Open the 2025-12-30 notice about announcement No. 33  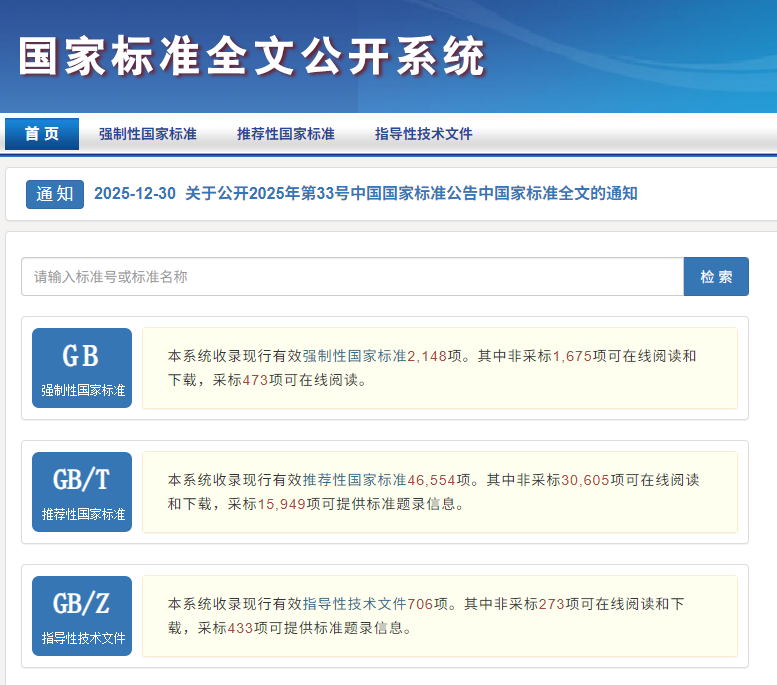(x=365, y=194)
